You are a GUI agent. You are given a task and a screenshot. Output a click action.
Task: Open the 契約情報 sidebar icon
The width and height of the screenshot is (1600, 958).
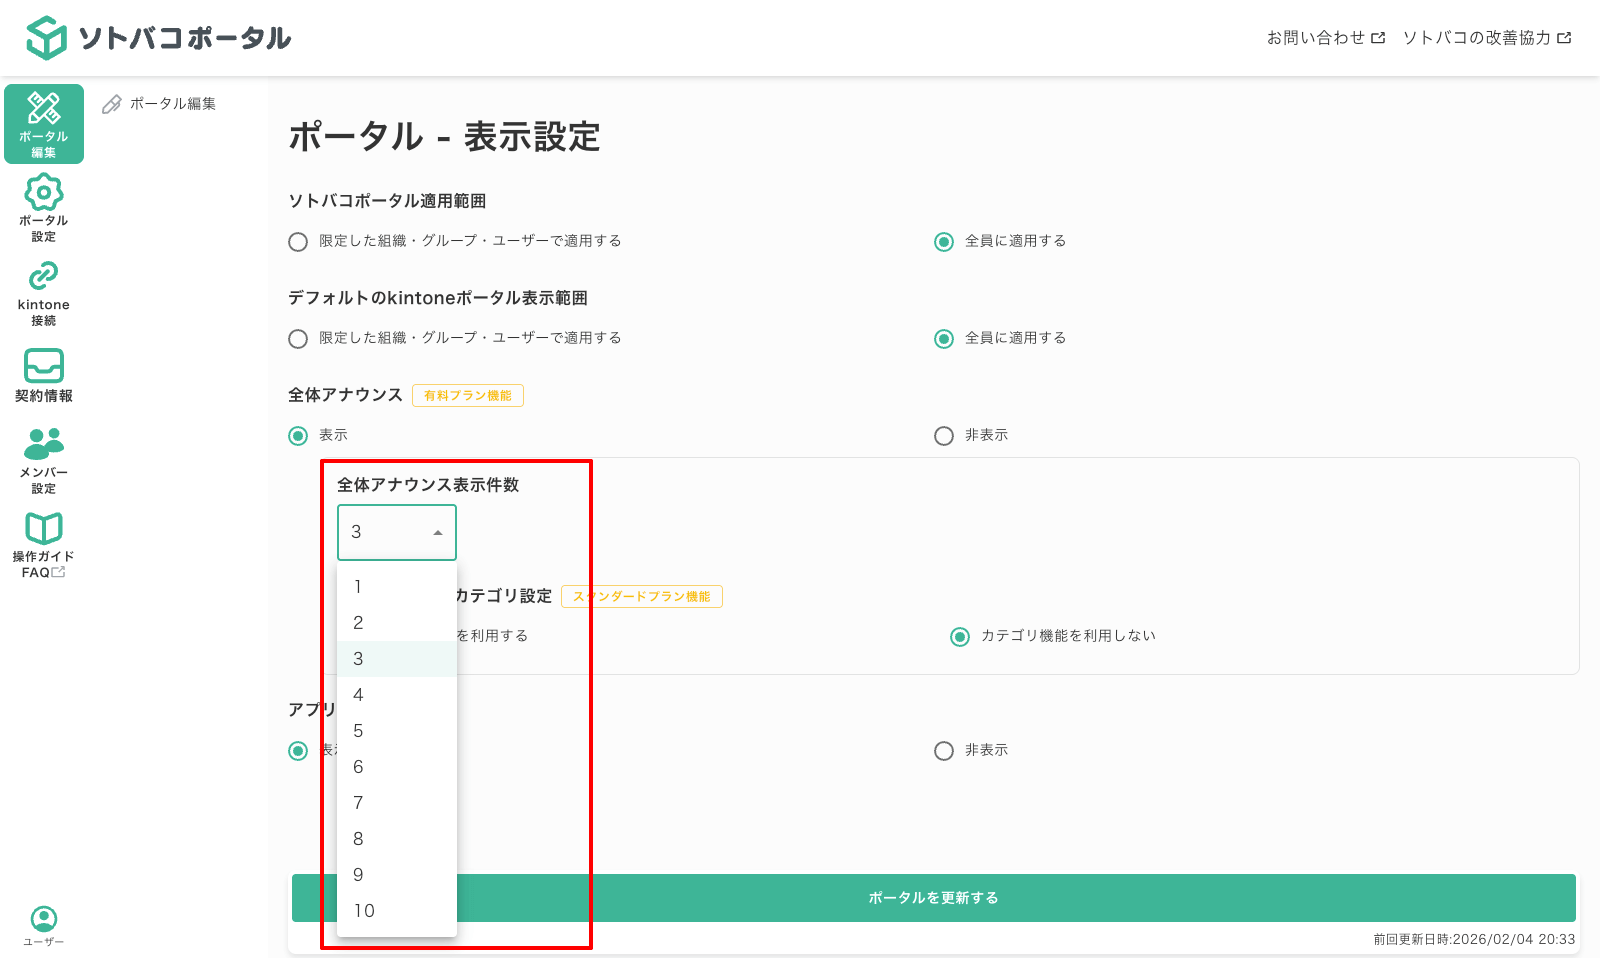[43, 376]
